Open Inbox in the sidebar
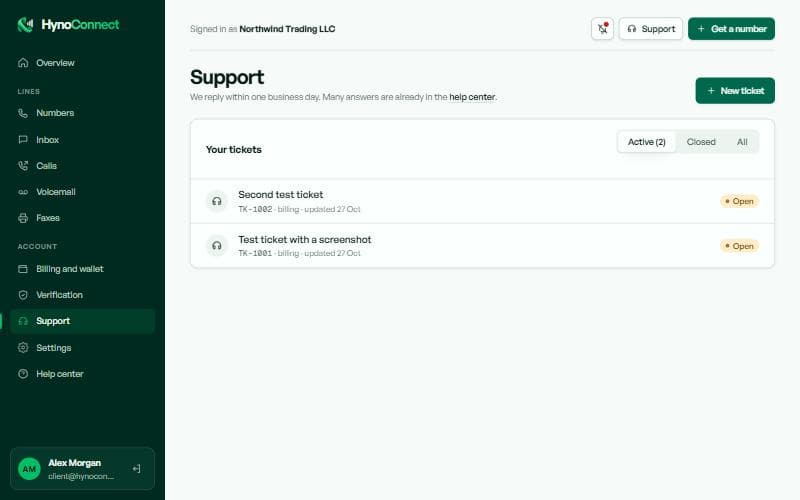This screenshot has height=500, width=800. tap(83, 140)
